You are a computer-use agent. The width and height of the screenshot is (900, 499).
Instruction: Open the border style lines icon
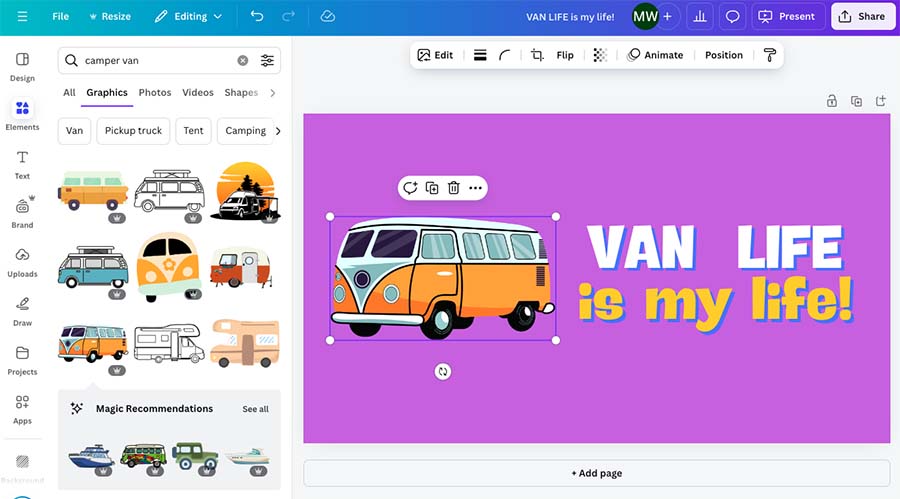point(480,55)
